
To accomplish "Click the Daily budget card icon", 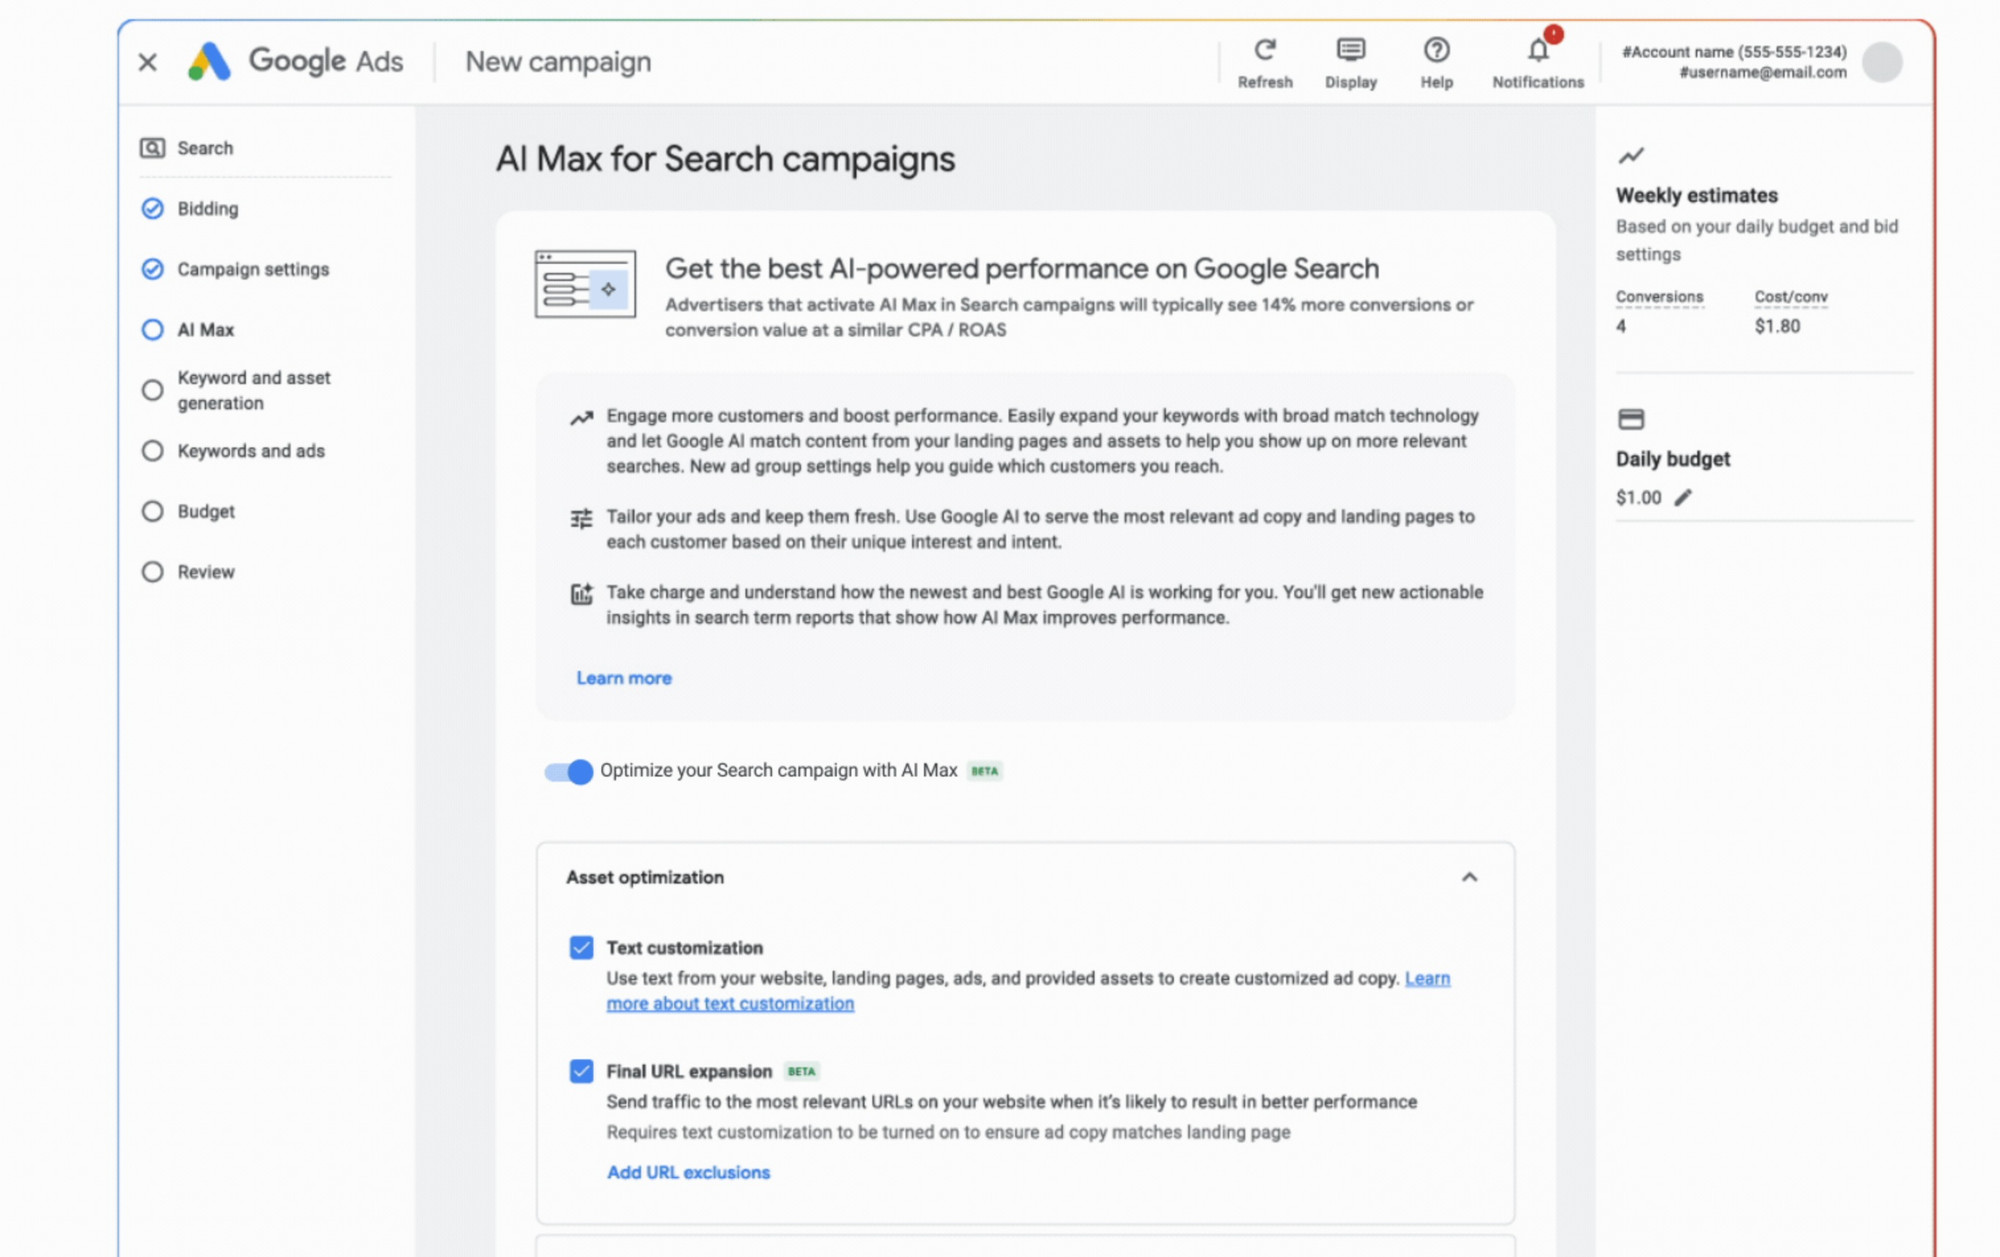I will (1631, 419).
